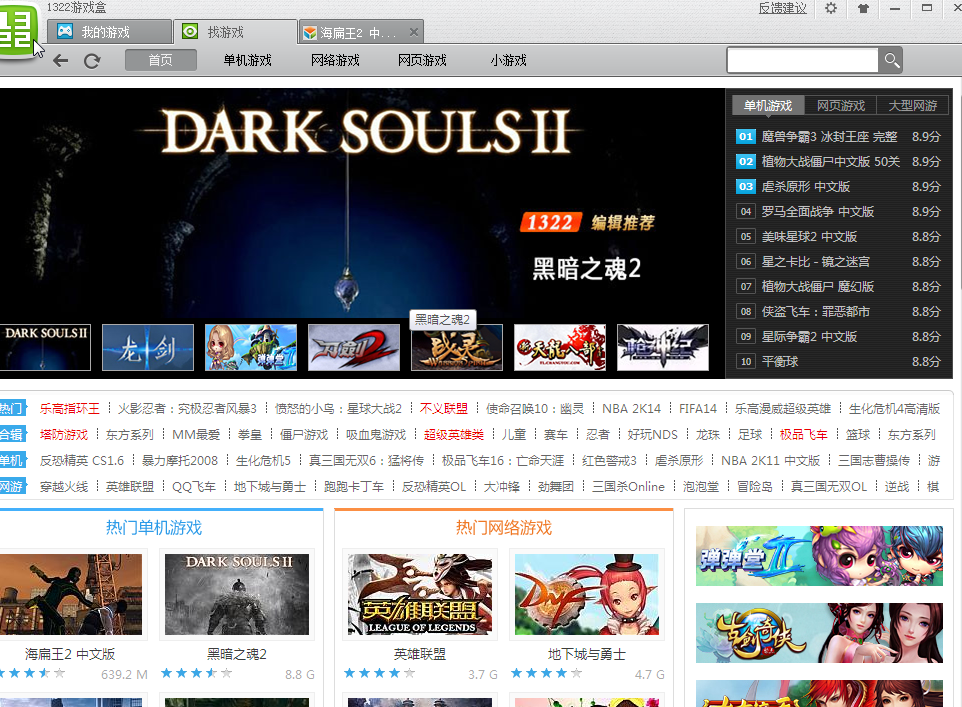Viewport: 962px width, 707px height.
Task: Click the 热门单机游戏 section heading
Action: pyautogui.click(x=153, y=528)
